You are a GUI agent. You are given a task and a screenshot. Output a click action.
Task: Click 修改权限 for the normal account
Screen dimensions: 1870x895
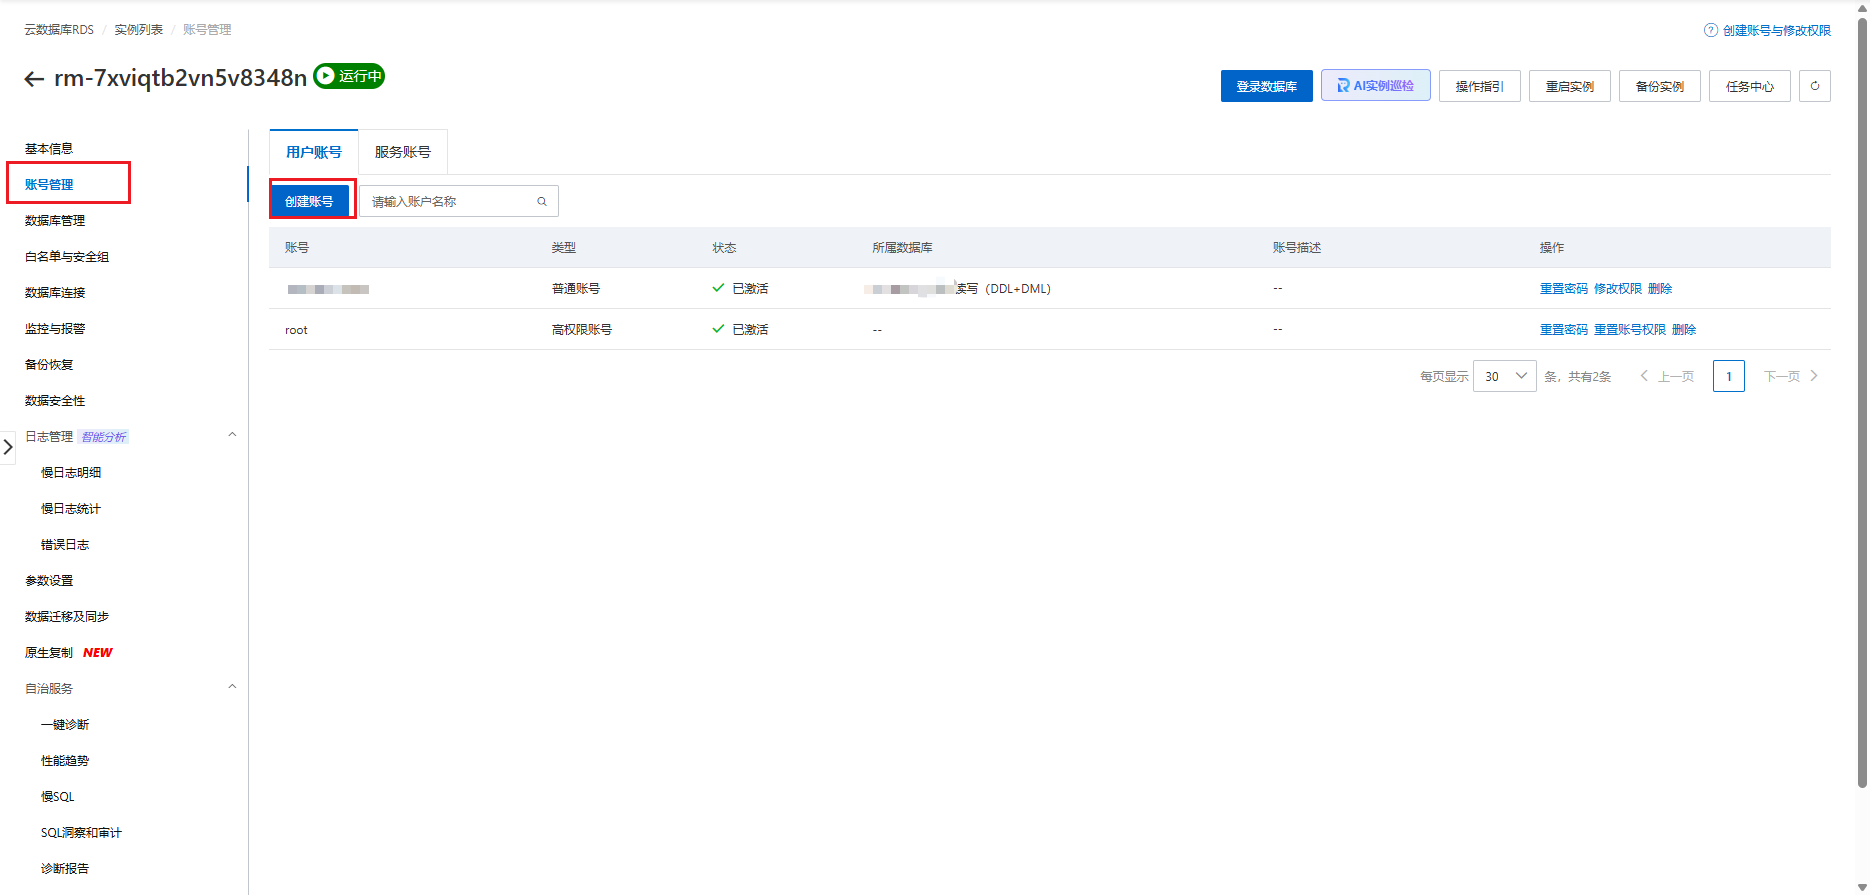[x=1617, y=289]
